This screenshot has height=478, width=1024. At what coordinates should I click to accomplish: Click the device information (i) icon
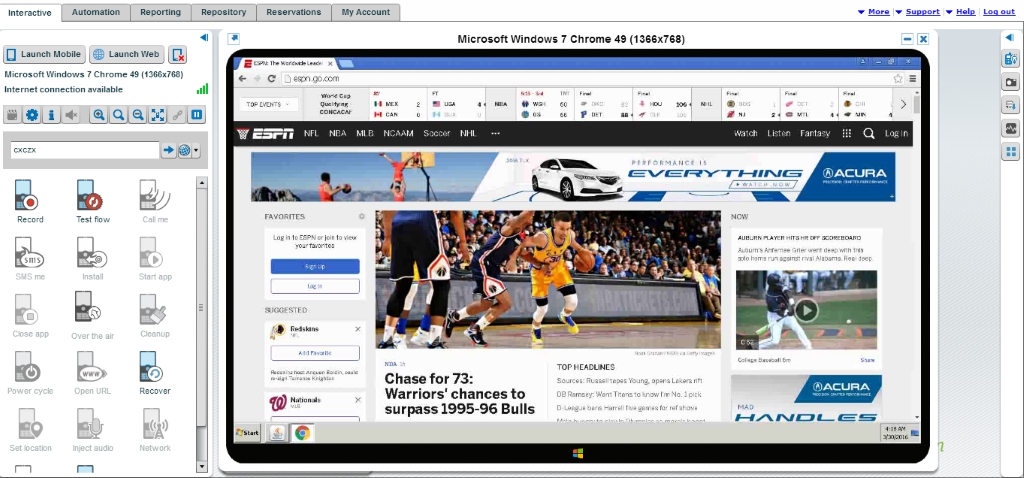(52, 116)
